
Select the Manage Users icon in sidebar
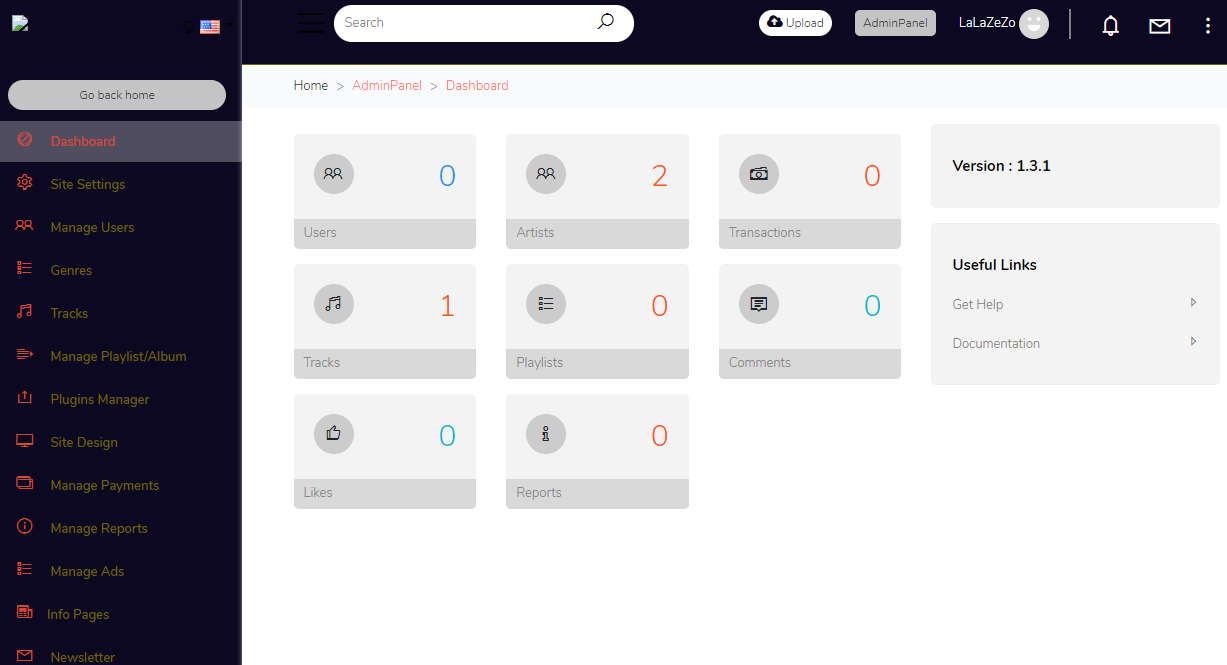pos(25,227)
